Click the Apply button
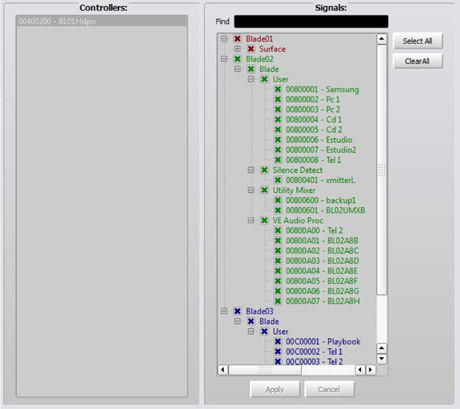Image resolution: width=460 pixels, height=409 pixels. tap(275, 389)
